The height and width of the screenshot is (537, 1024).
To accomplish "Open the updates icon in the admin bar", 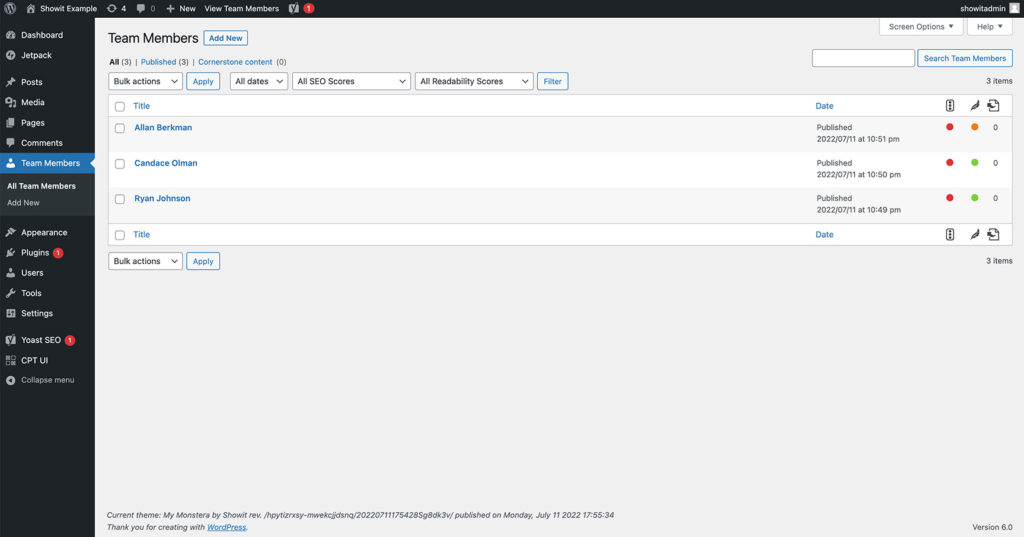I will click(x=112, y=8).
